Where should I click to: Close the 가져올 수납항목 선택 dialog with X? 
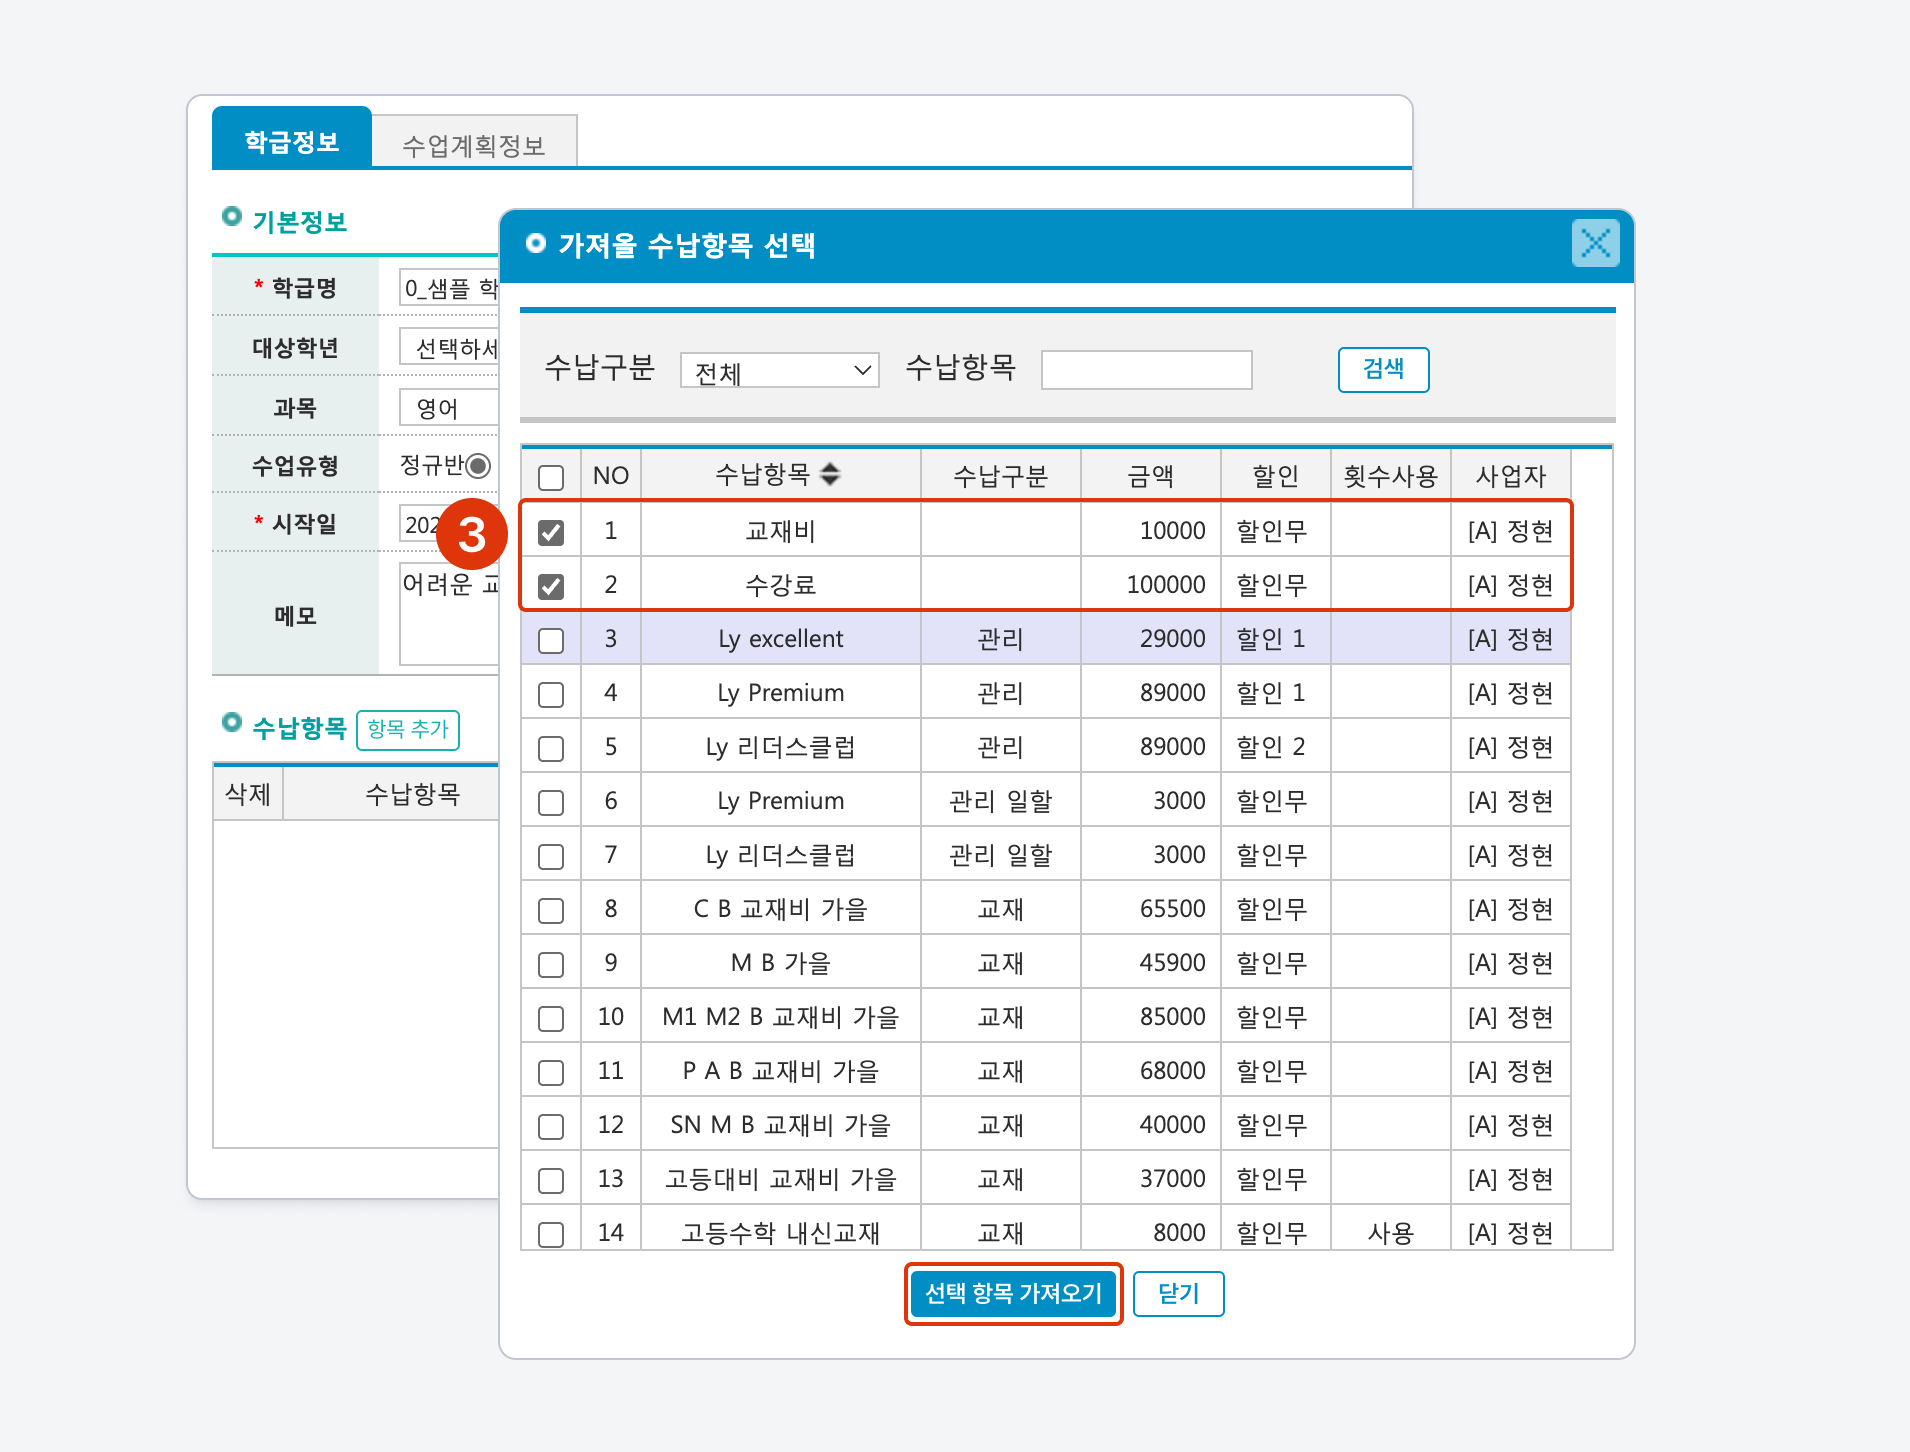coord(1595,243)
